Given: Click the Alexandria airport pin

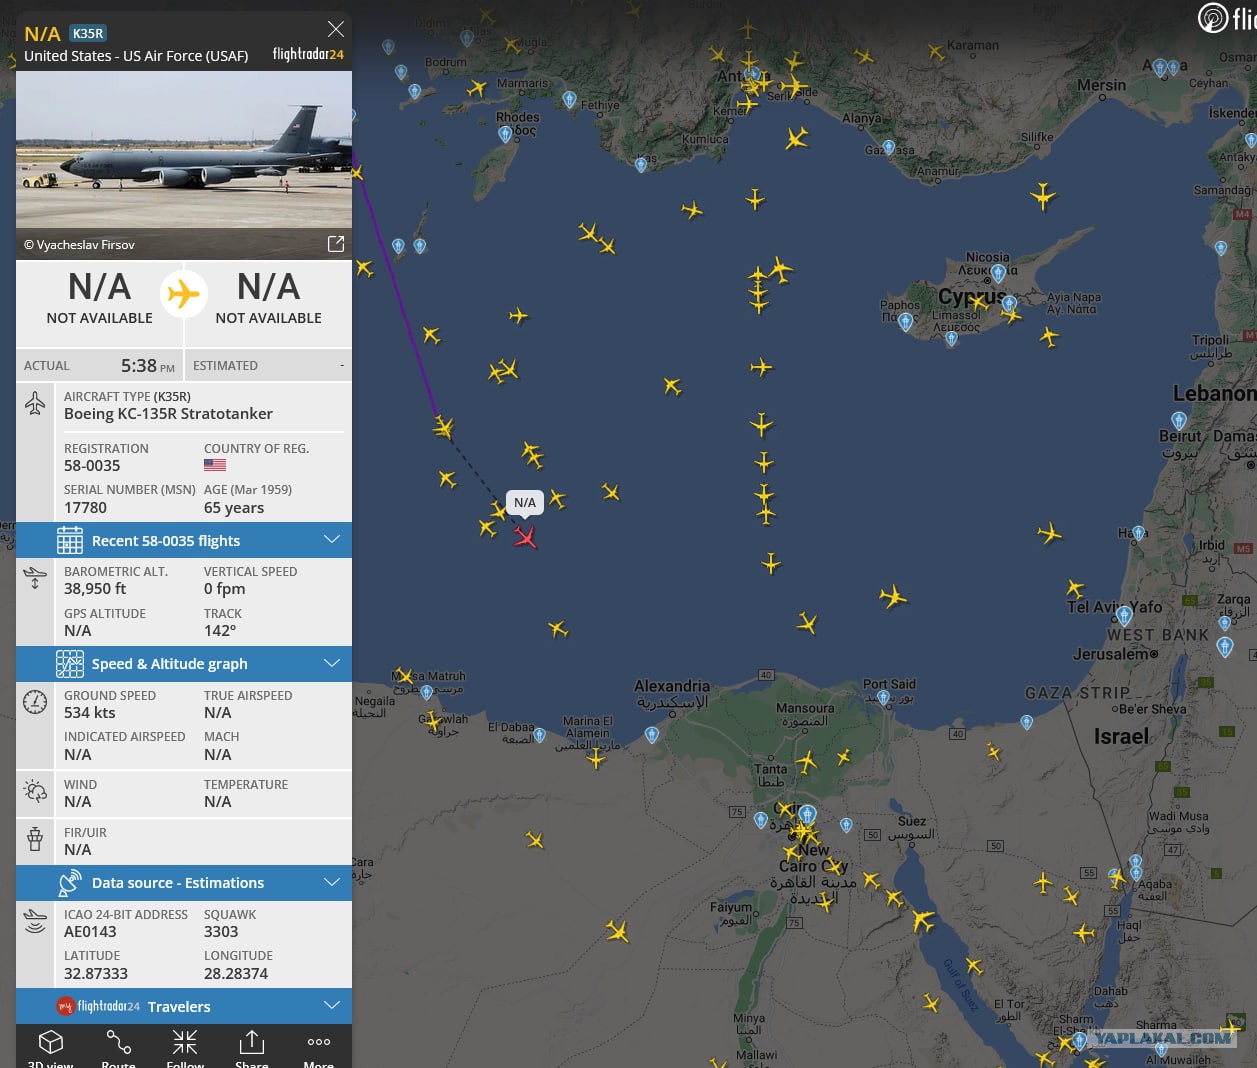Looking at the screenshot, I should tap(652, 735).
